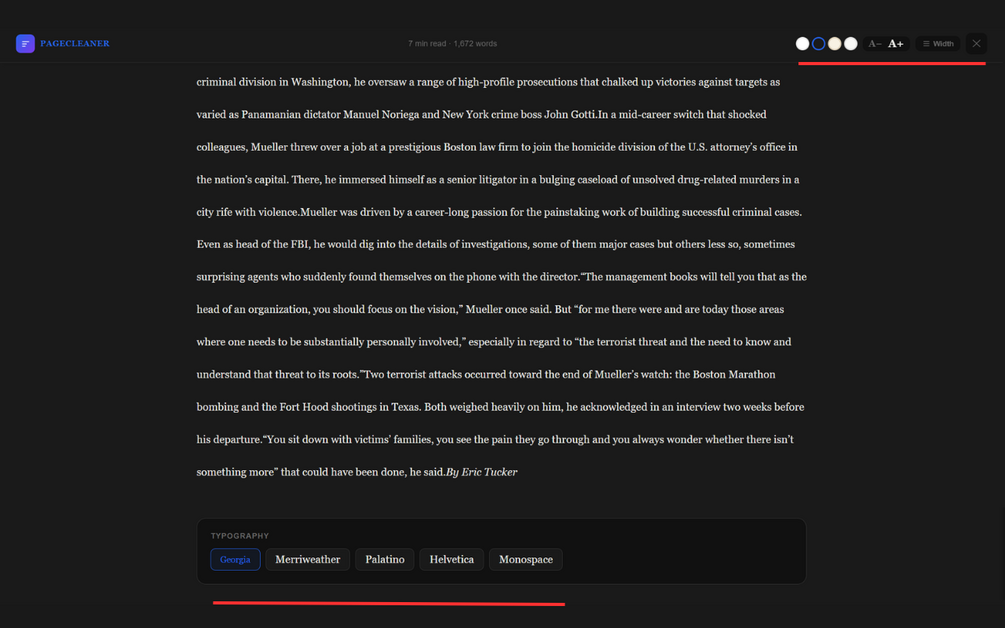Click the line starting "Even as head of the FBI"
Image resolution: width=1005 pixels, height=628 pixels.
(x=495, y=244)
